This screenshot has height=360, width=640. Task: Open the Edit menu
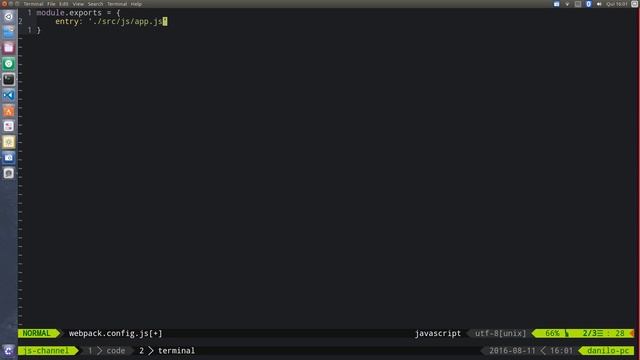click(64, 4)
